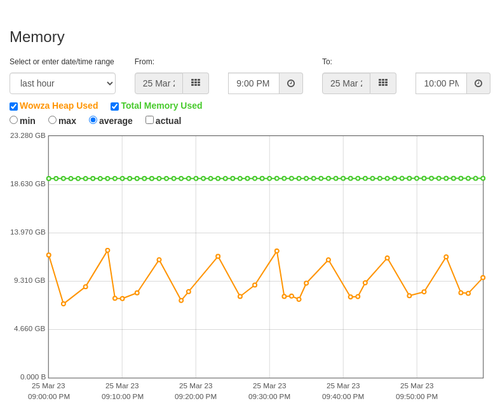
Task: Open the 'last hour' date range dropdown
Action: 63,83
